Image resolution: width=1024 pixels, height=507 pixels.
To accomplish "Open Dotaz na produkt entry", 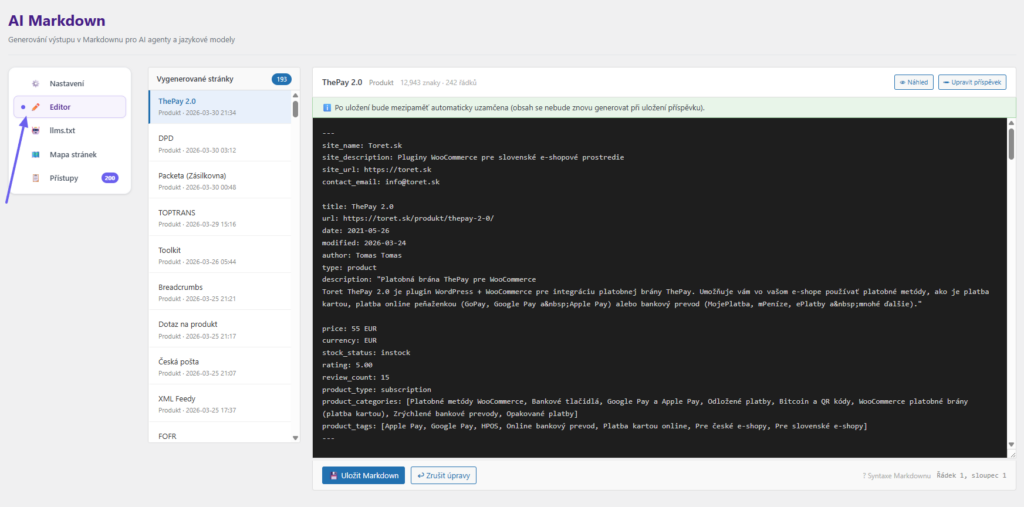I will pyautogui.click(x=220, y=329).
